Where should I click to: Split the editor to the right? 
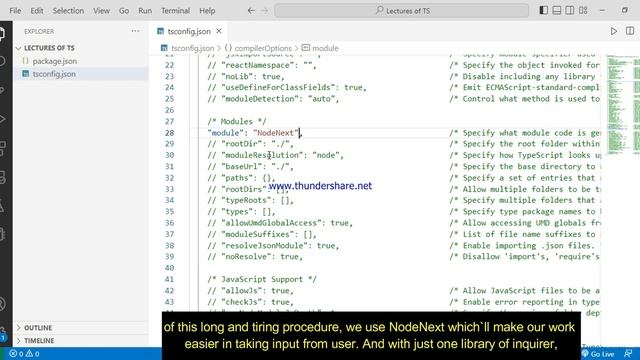pyautogui.click(x=630, y=31)
